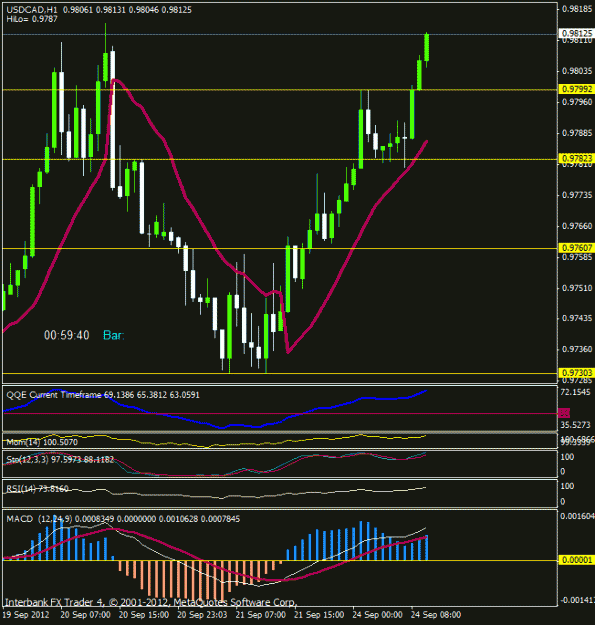Click the current price label 0.98125
The height and width of the screenshot is (625, 595).
(x=576, y=33)
